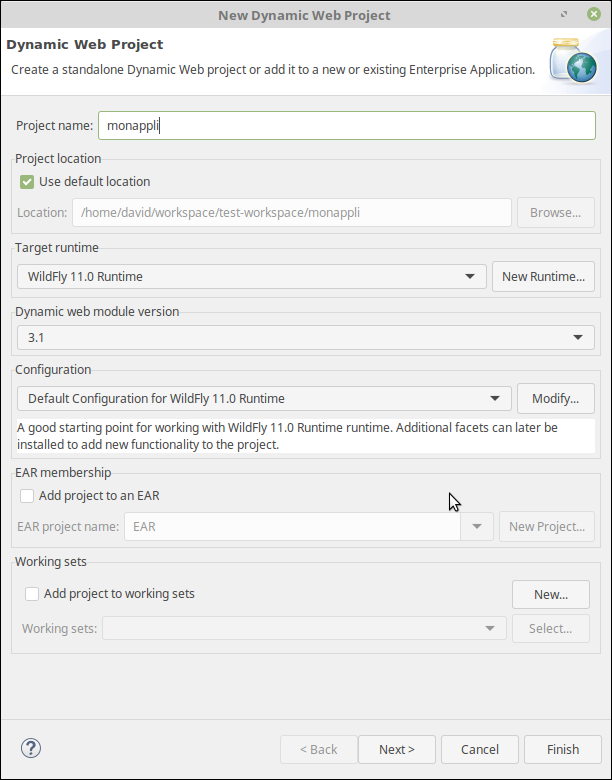Tick Add project to working sets
Screen dimensions: 612x780
point(32,594)
